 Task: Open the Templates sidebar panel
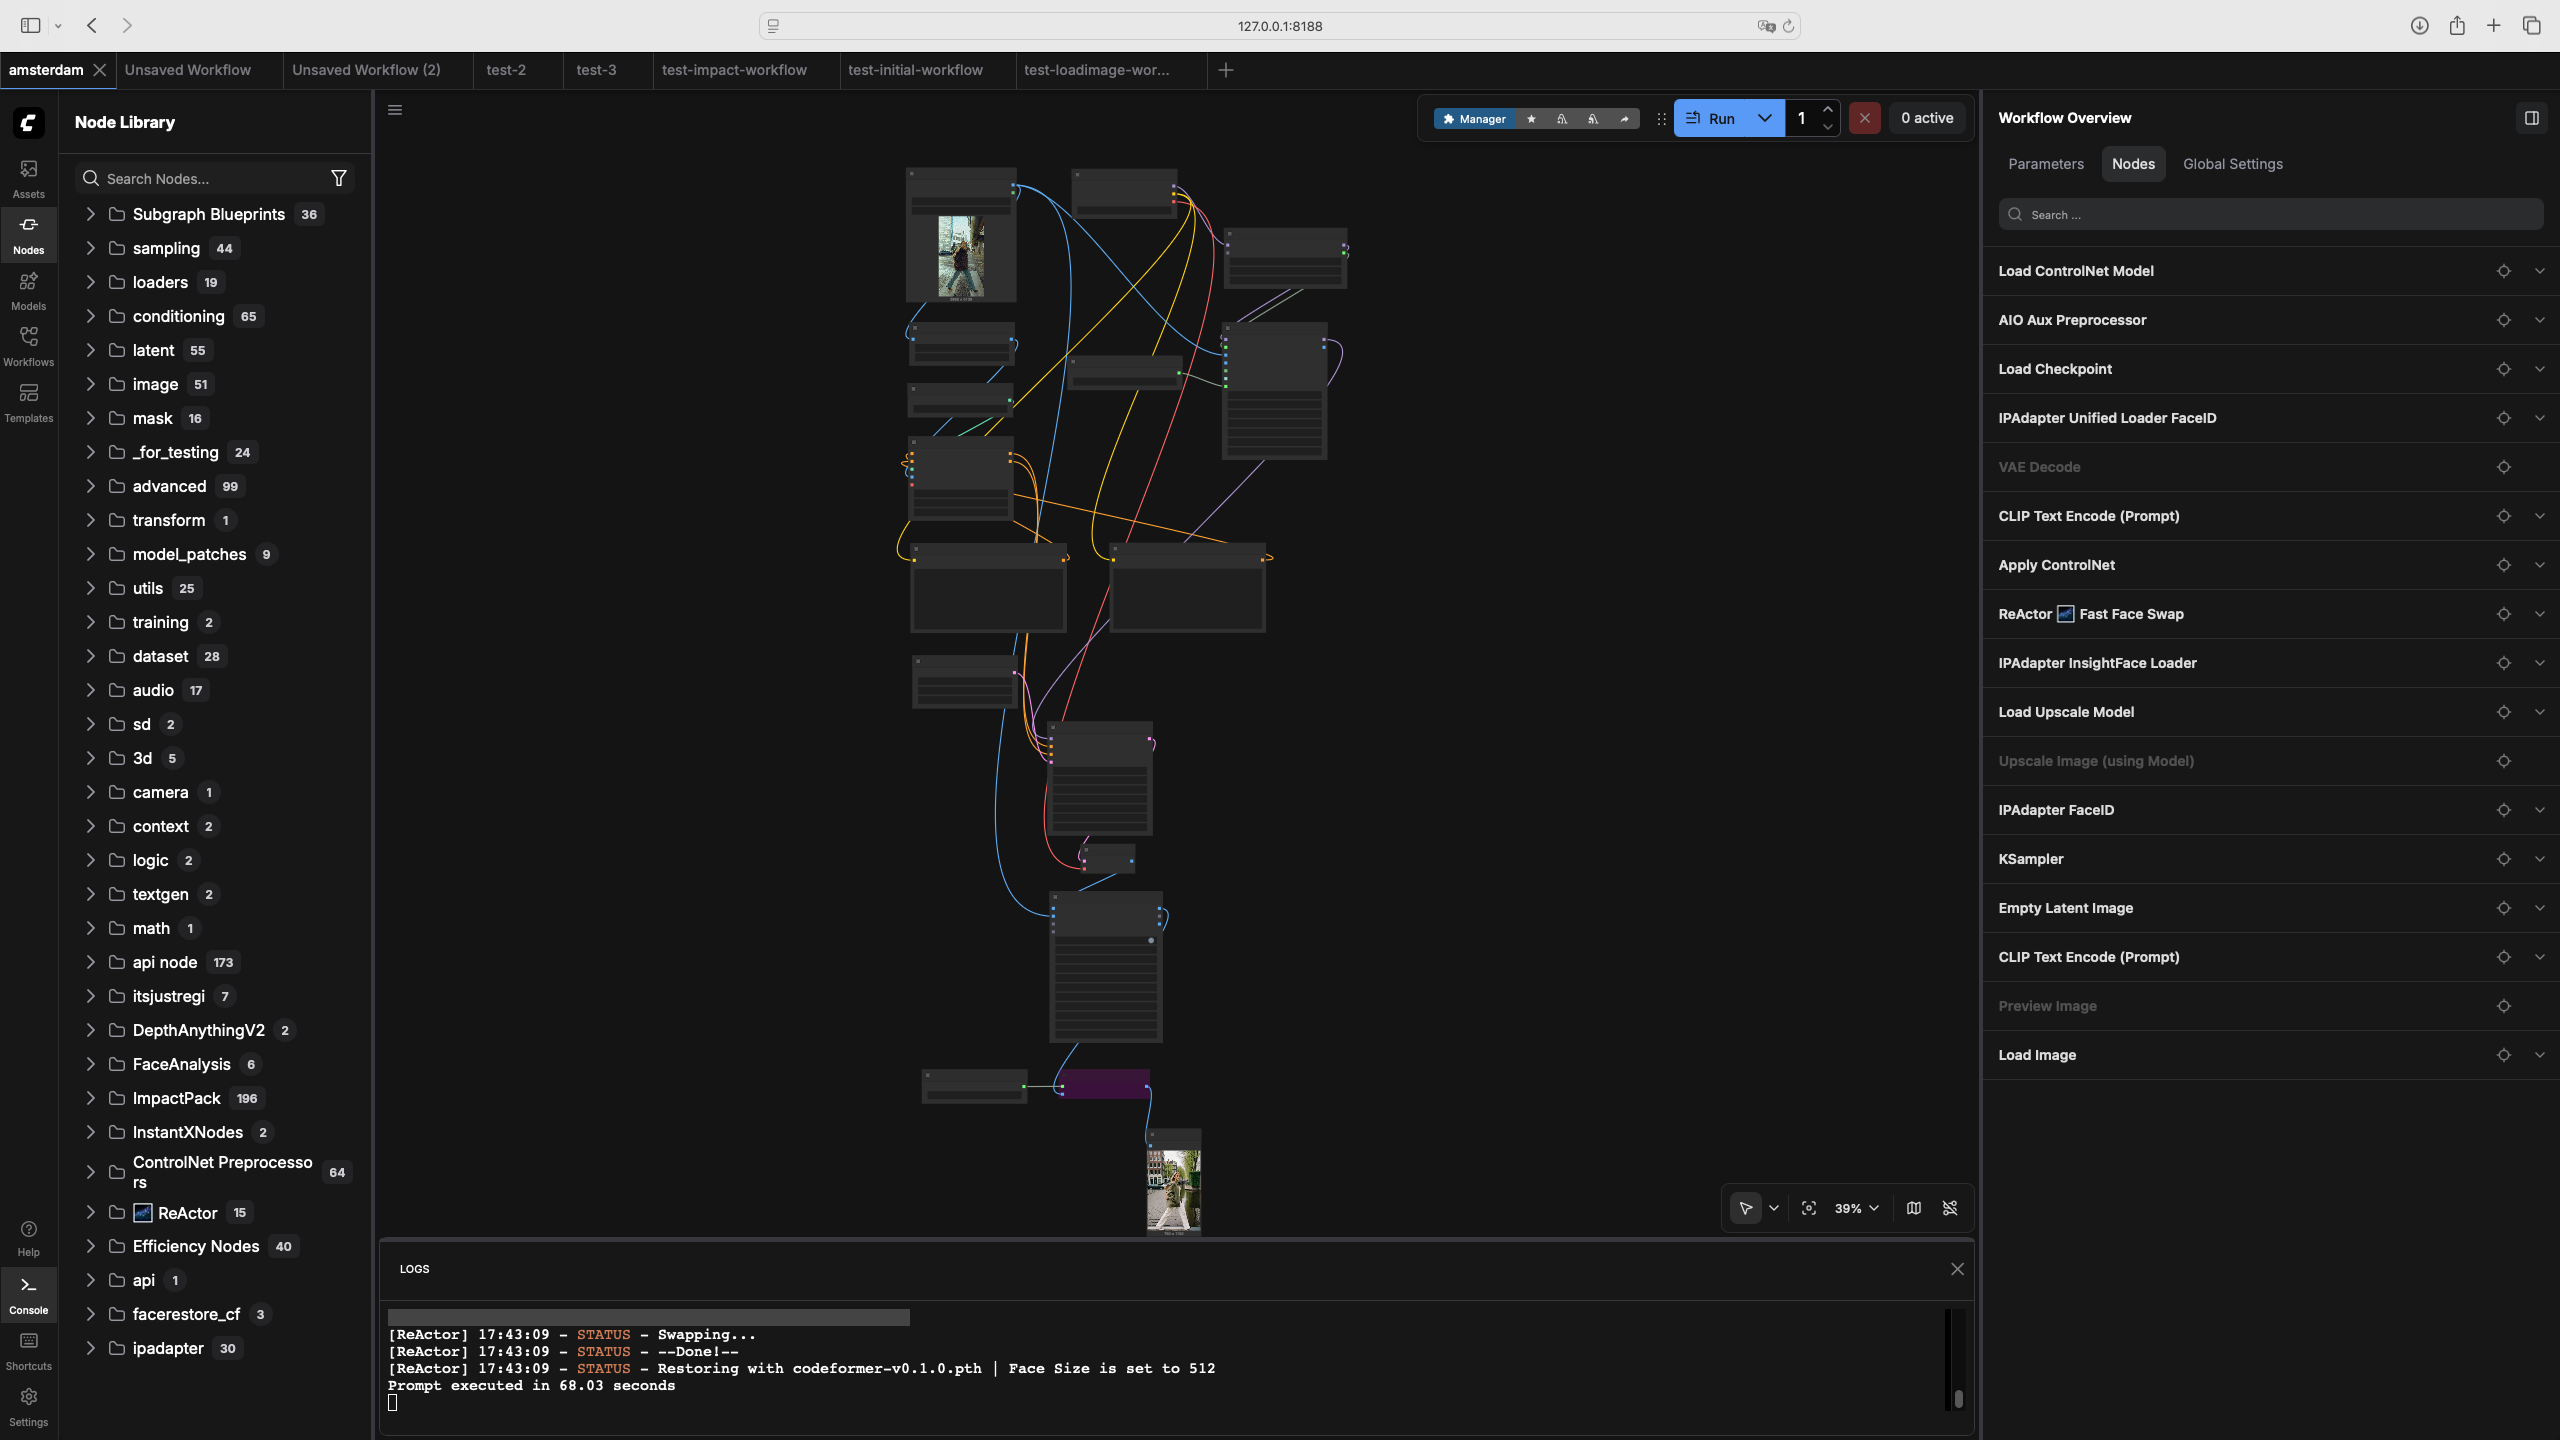click(x=28, y=401)
